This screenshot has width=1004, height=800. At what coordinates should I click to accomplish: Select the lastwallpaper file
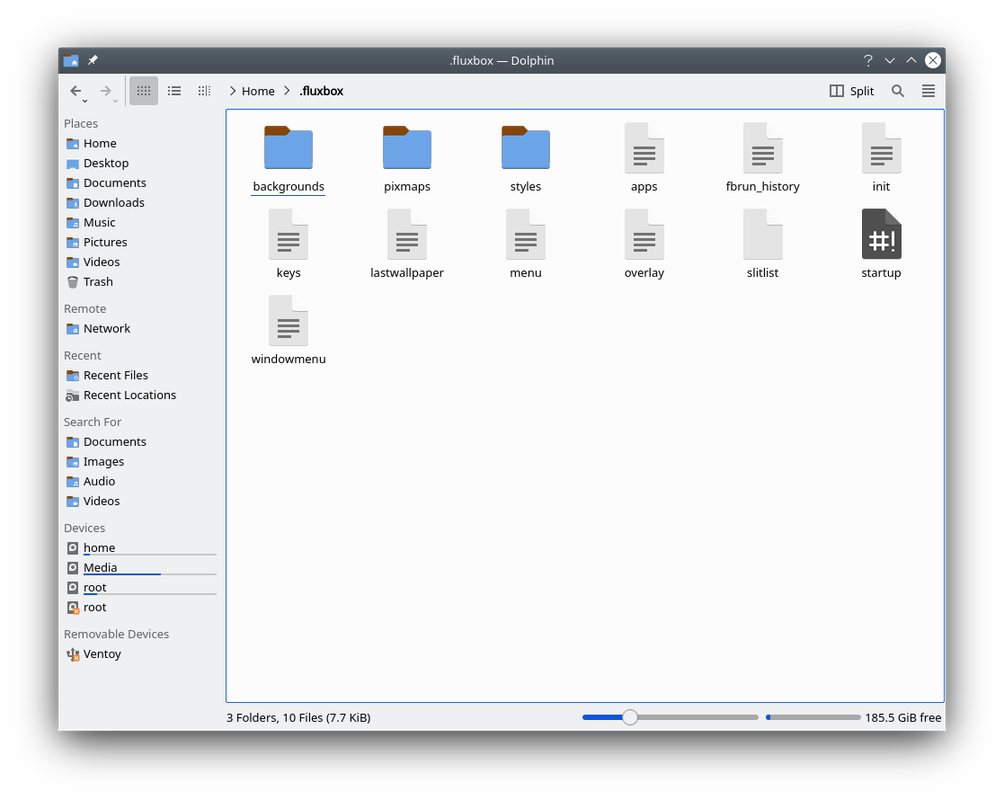click(407, 244)
